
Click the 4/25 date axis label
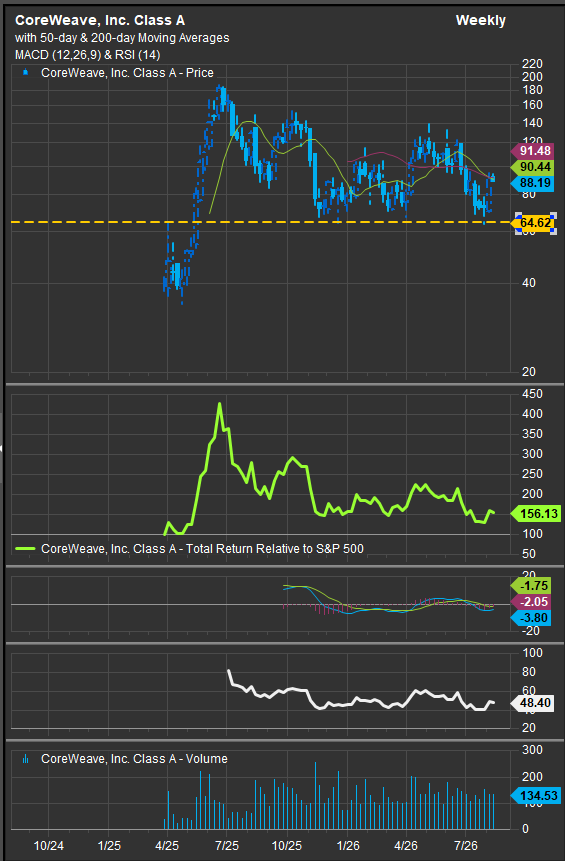coord(167,846)
